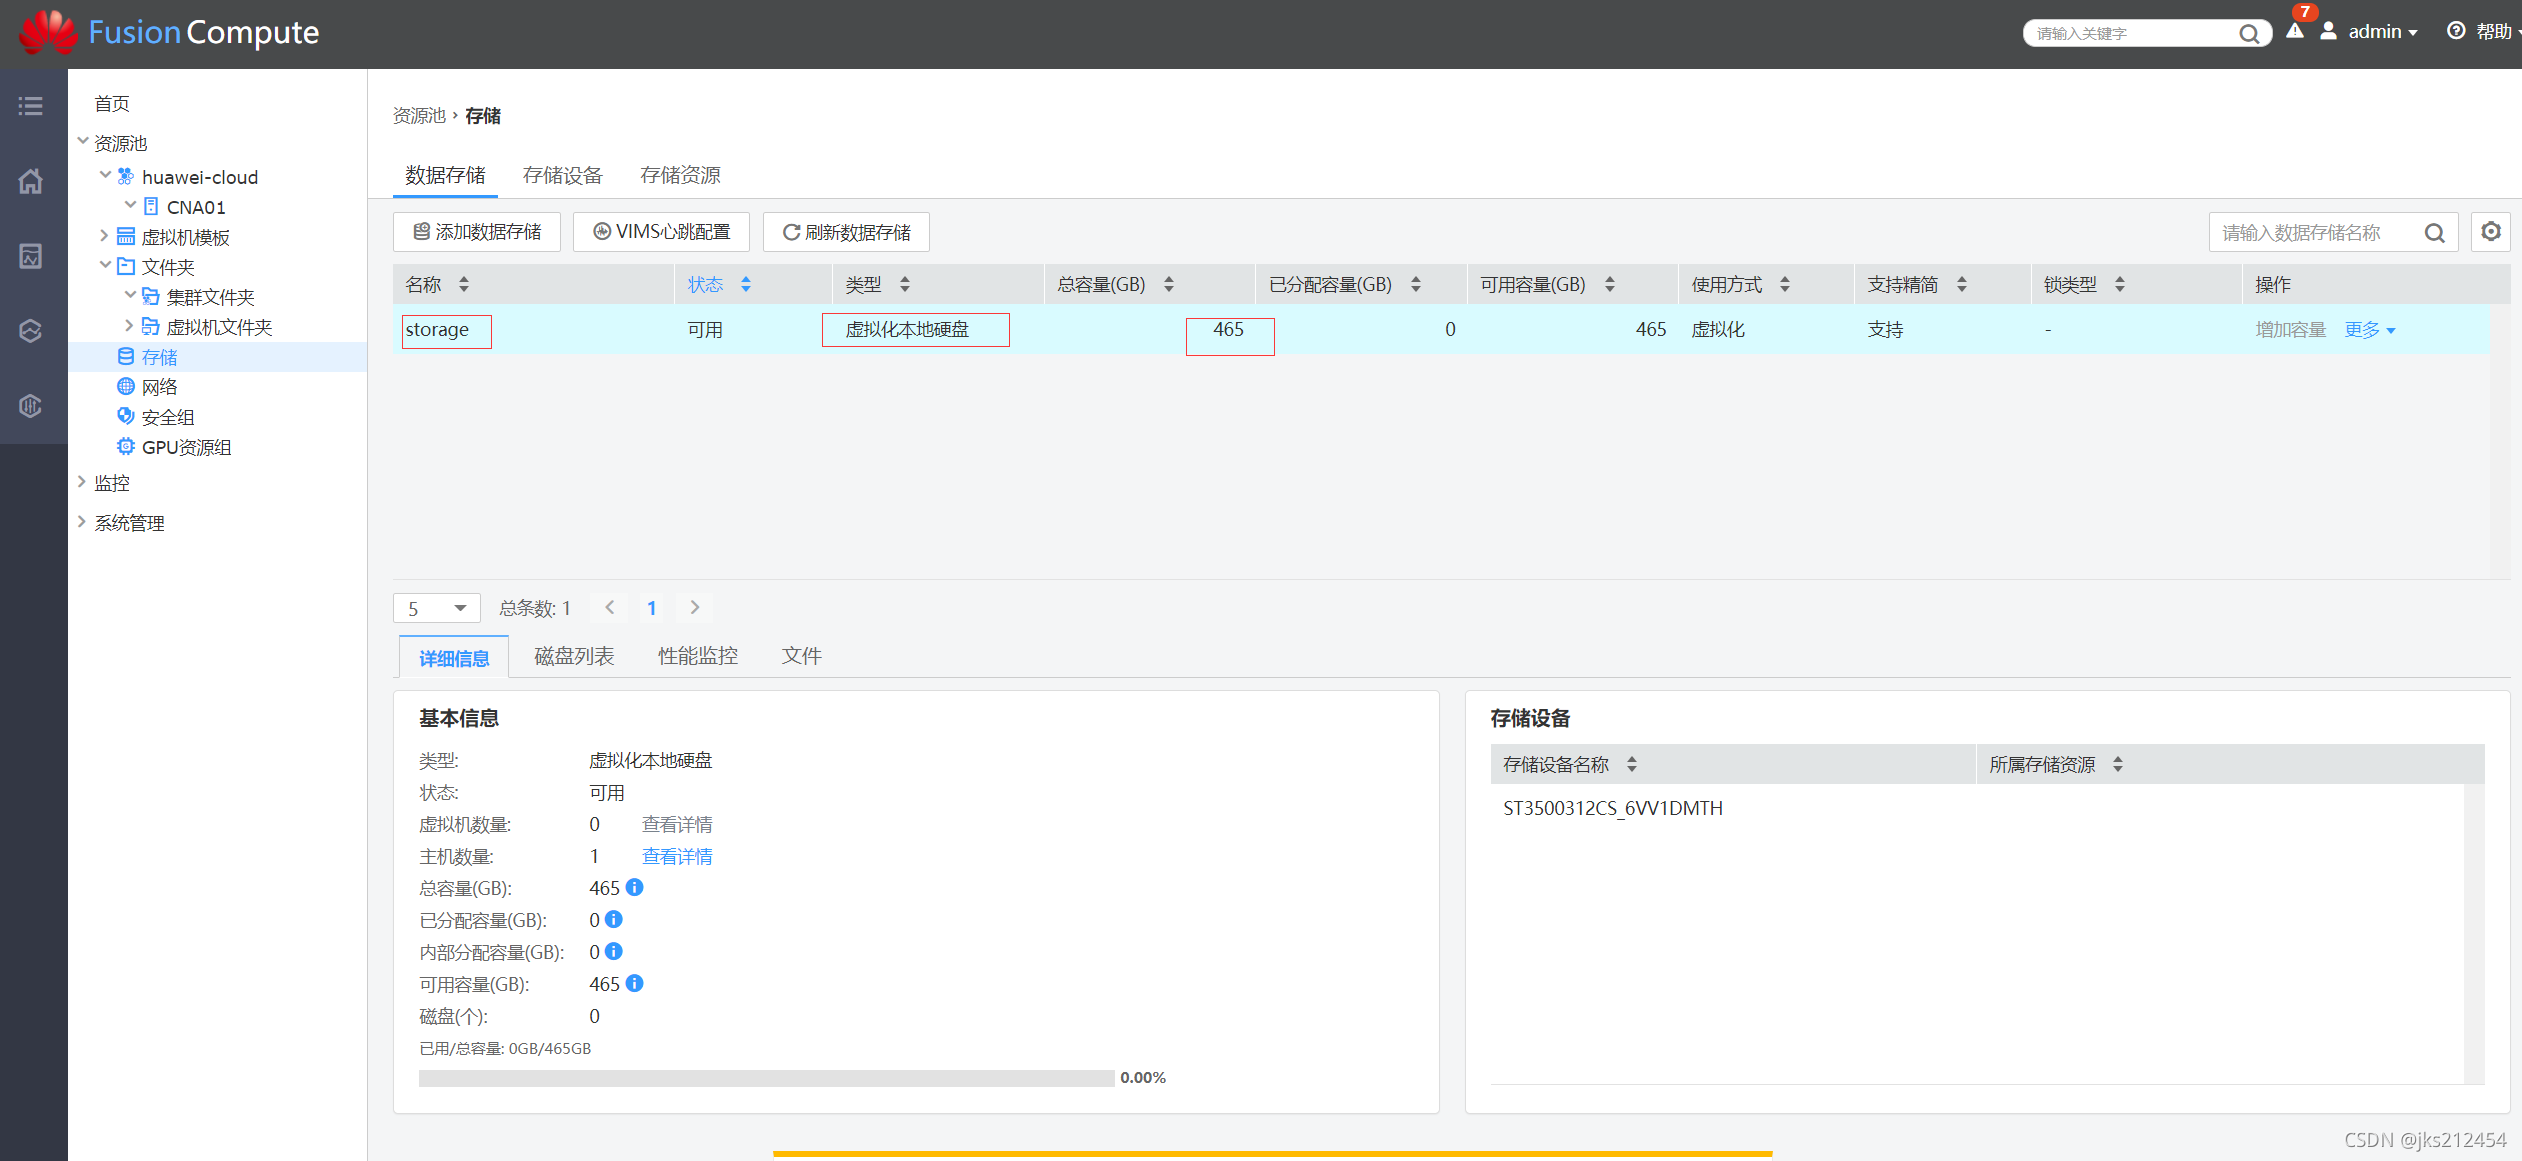Click info icon beside 可用容量 value

[635, 983]
